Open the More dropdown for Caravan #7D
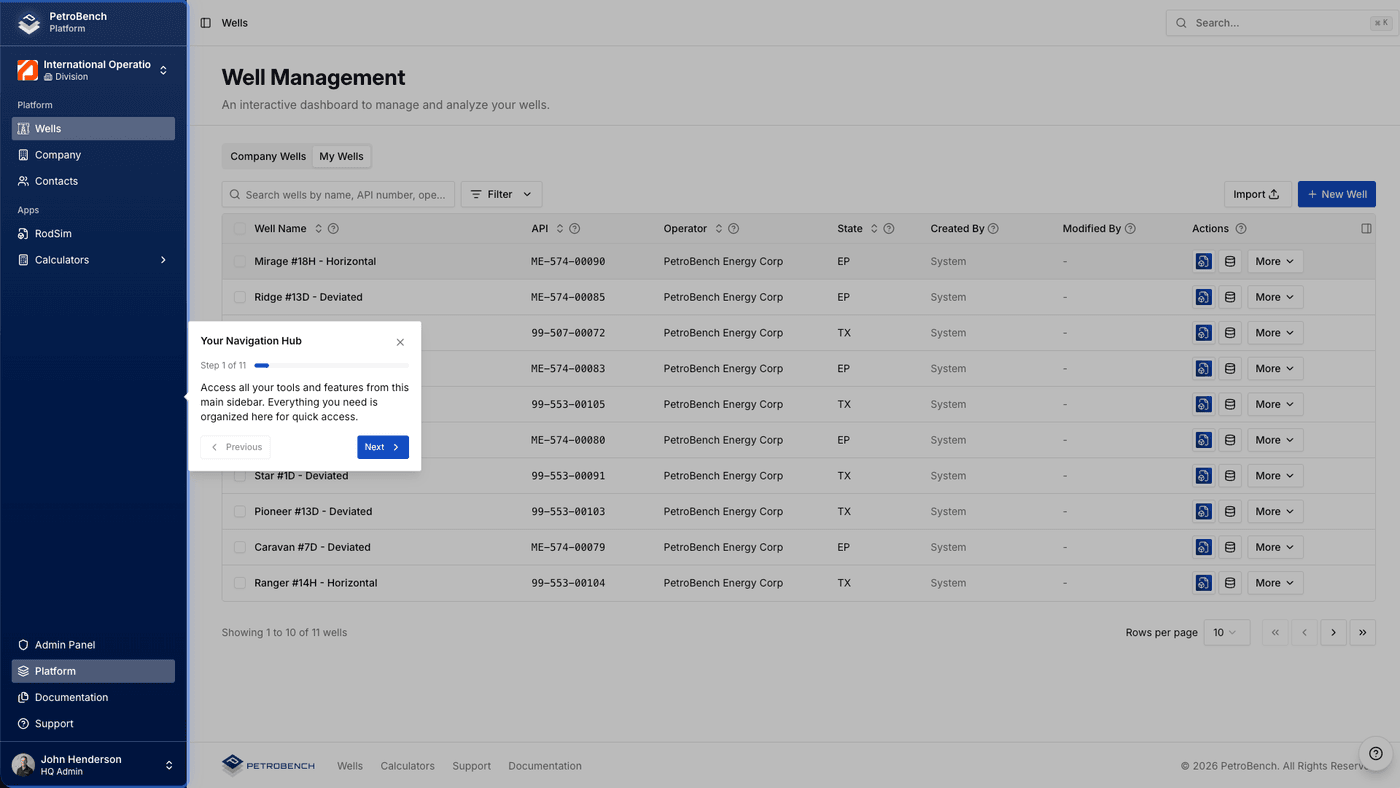The height and width of the screenshot is (788, 1400). 1274,547
